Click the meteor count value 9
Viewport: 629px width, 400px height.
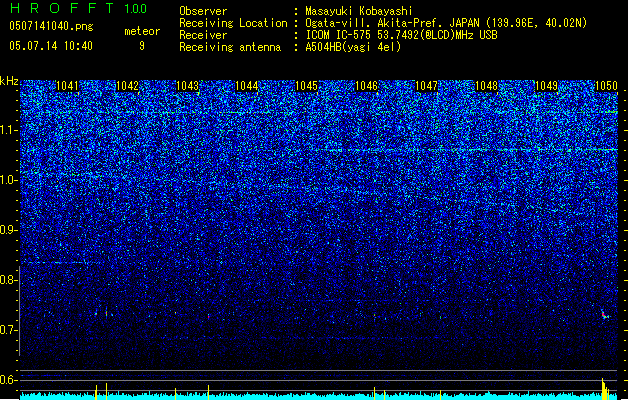[142, 46]
